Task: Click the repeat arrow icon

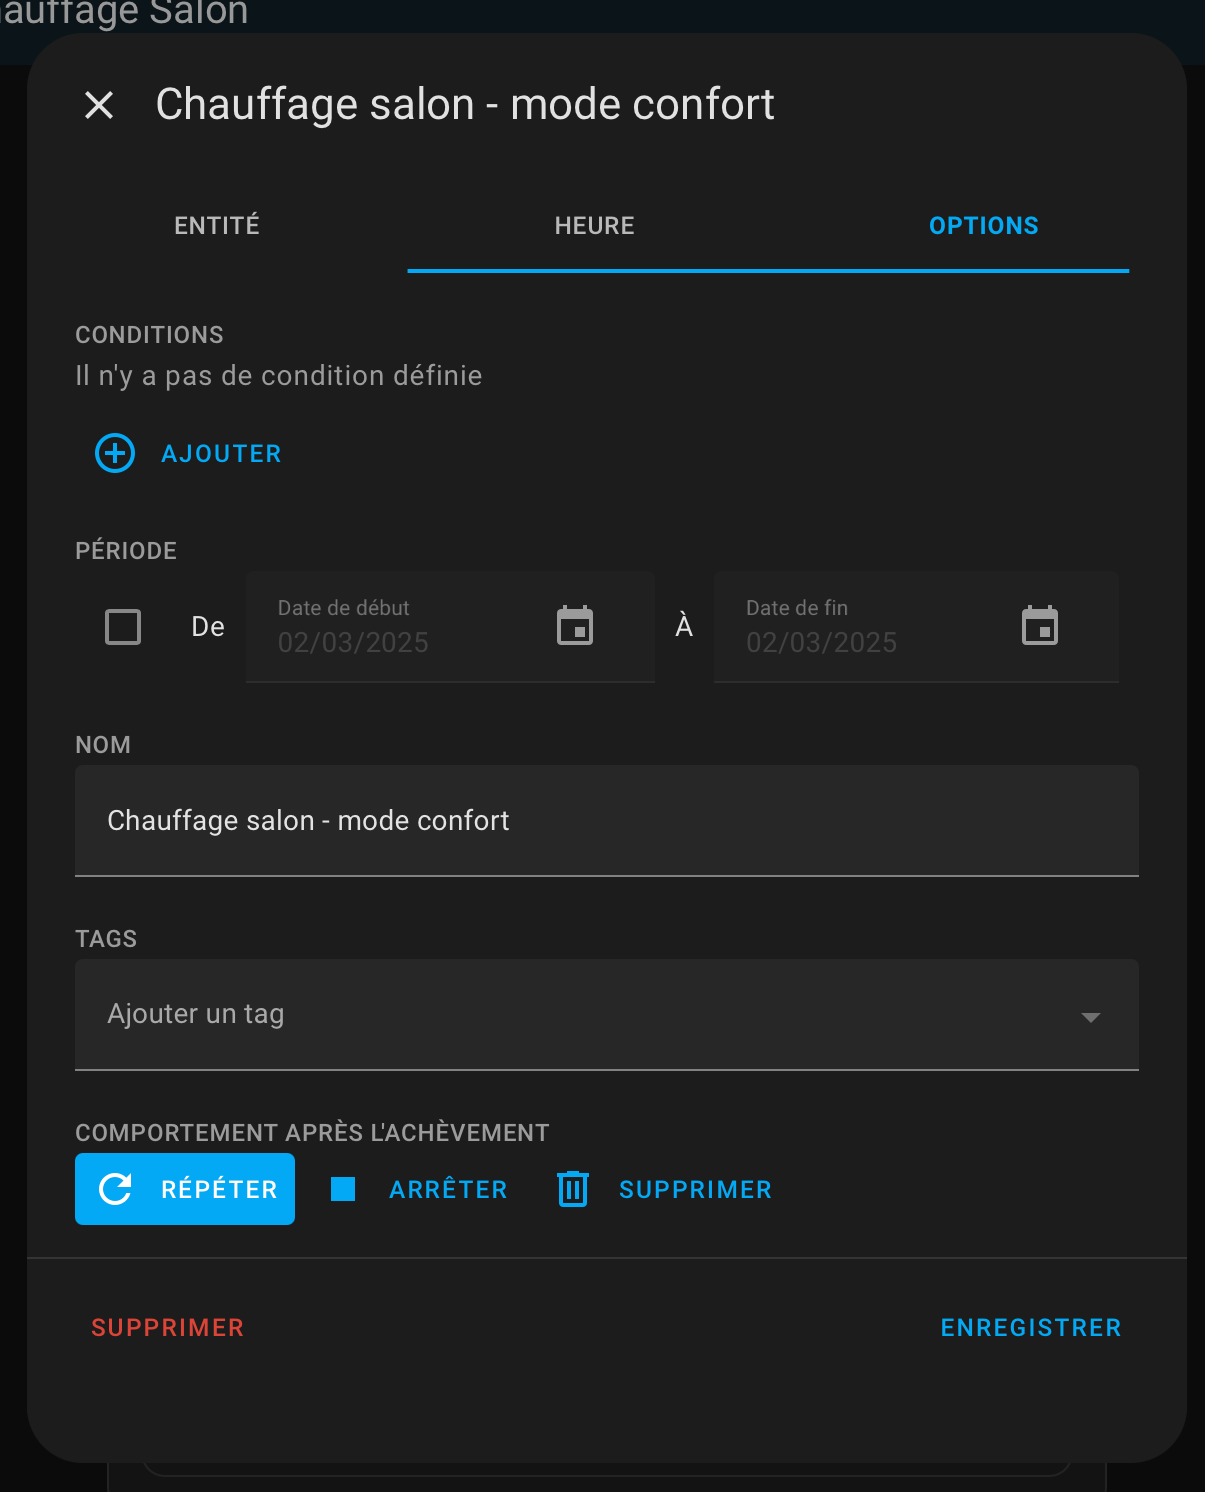Action: [x=116, y=1189]
